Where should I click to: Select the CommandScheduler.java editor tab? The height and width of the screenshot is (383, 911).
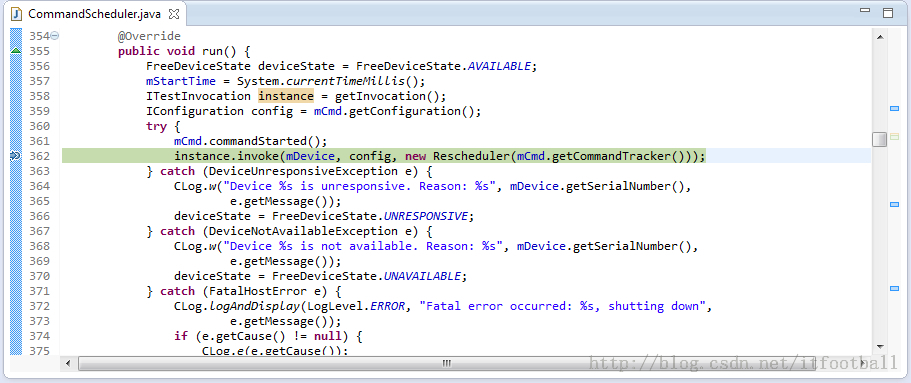point(95,13)
